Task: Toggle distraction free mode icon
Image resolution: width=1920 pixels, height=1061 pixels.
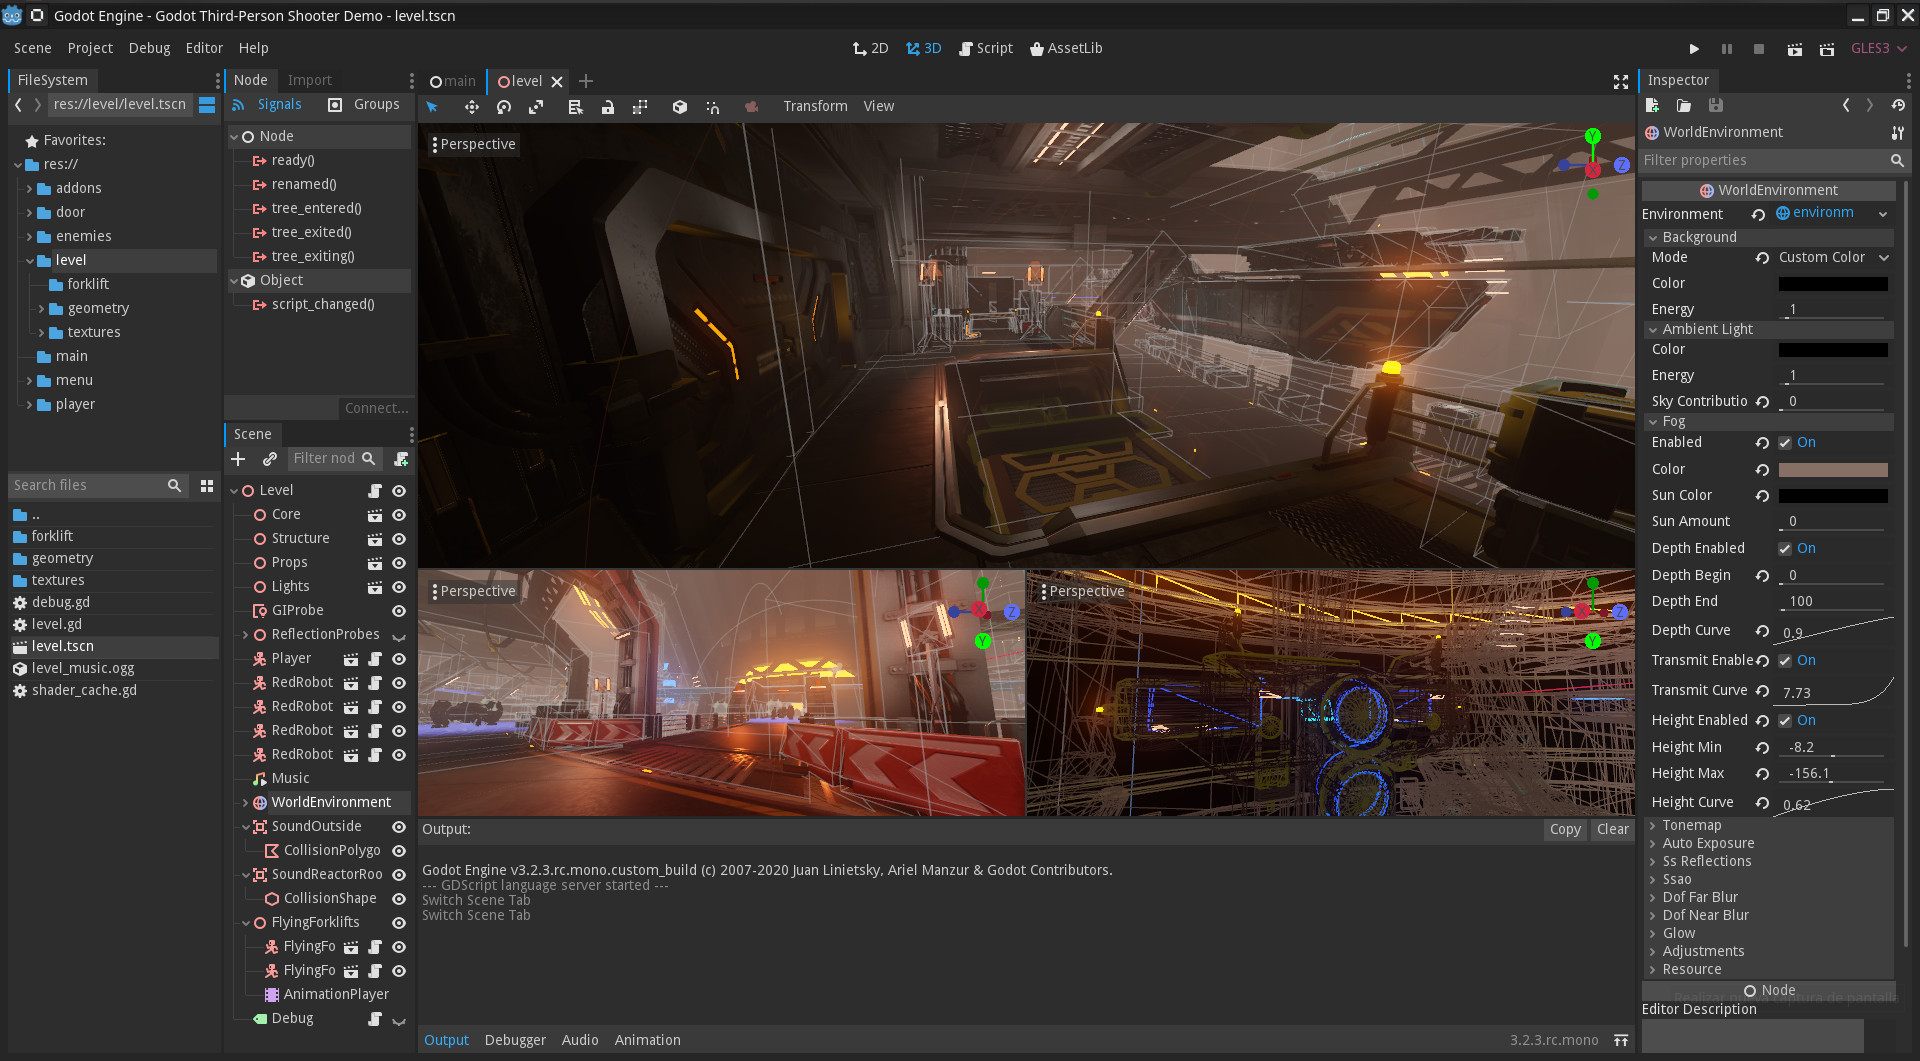Action: [1621, 81]
